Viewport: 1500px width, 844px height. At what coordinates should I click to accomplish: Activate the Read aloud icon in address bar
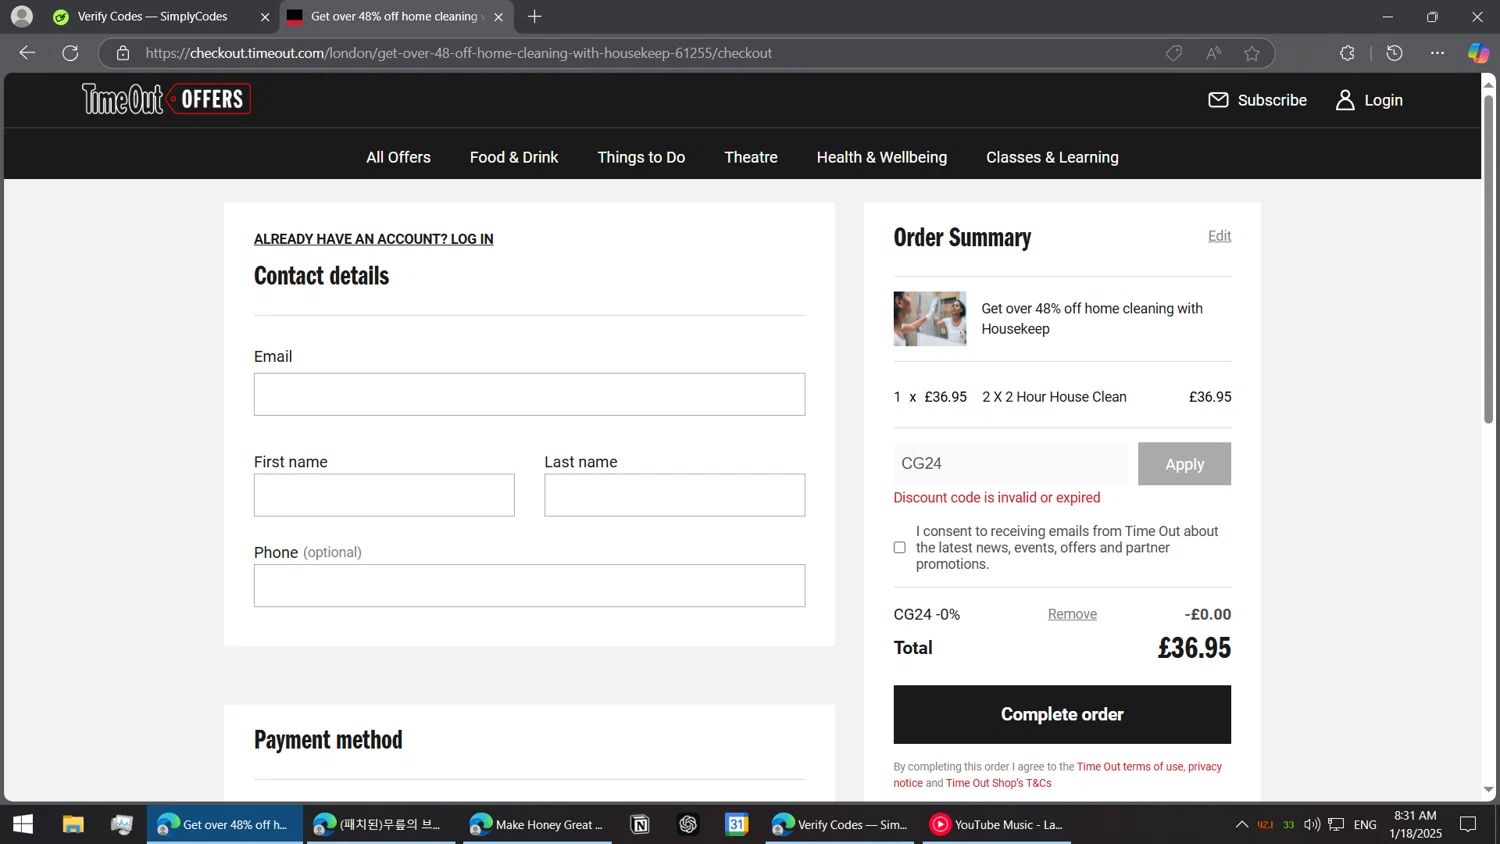[1213, 53]
